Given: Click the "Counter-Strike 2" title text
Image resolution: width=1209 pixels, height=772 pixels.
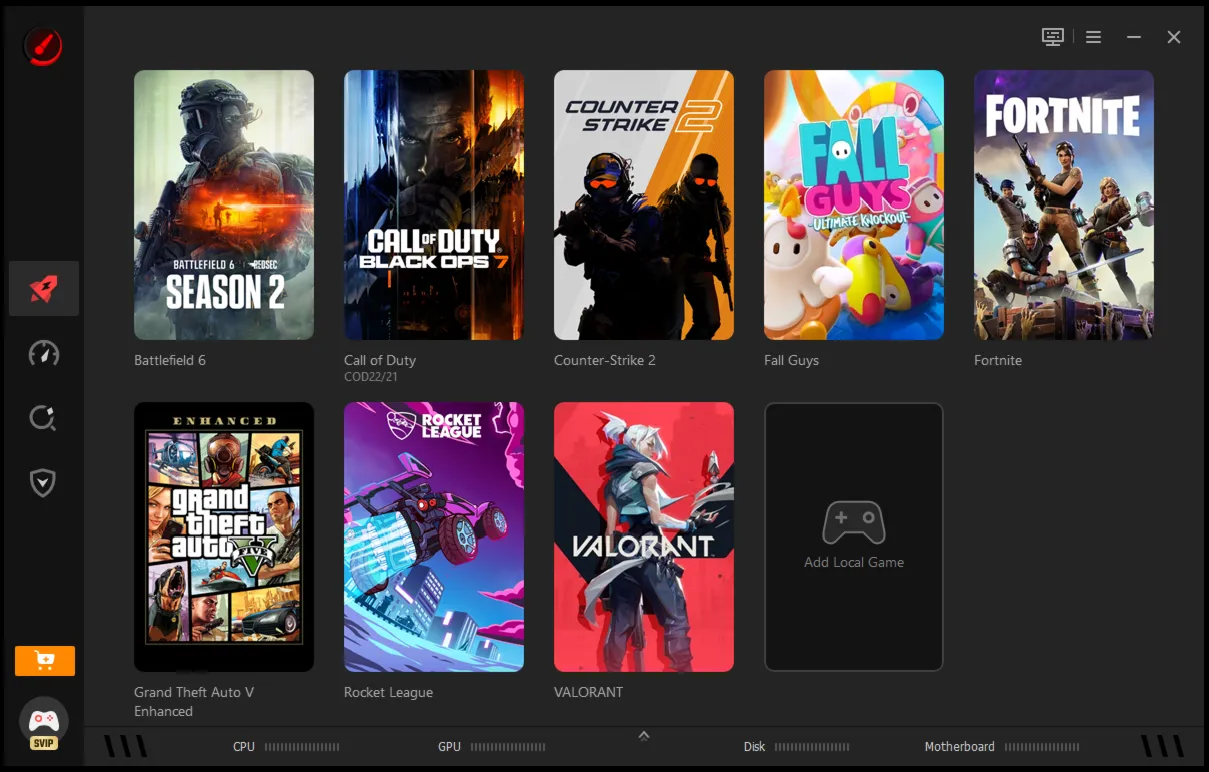Looking at the screenshot, I should pos(605,360).
